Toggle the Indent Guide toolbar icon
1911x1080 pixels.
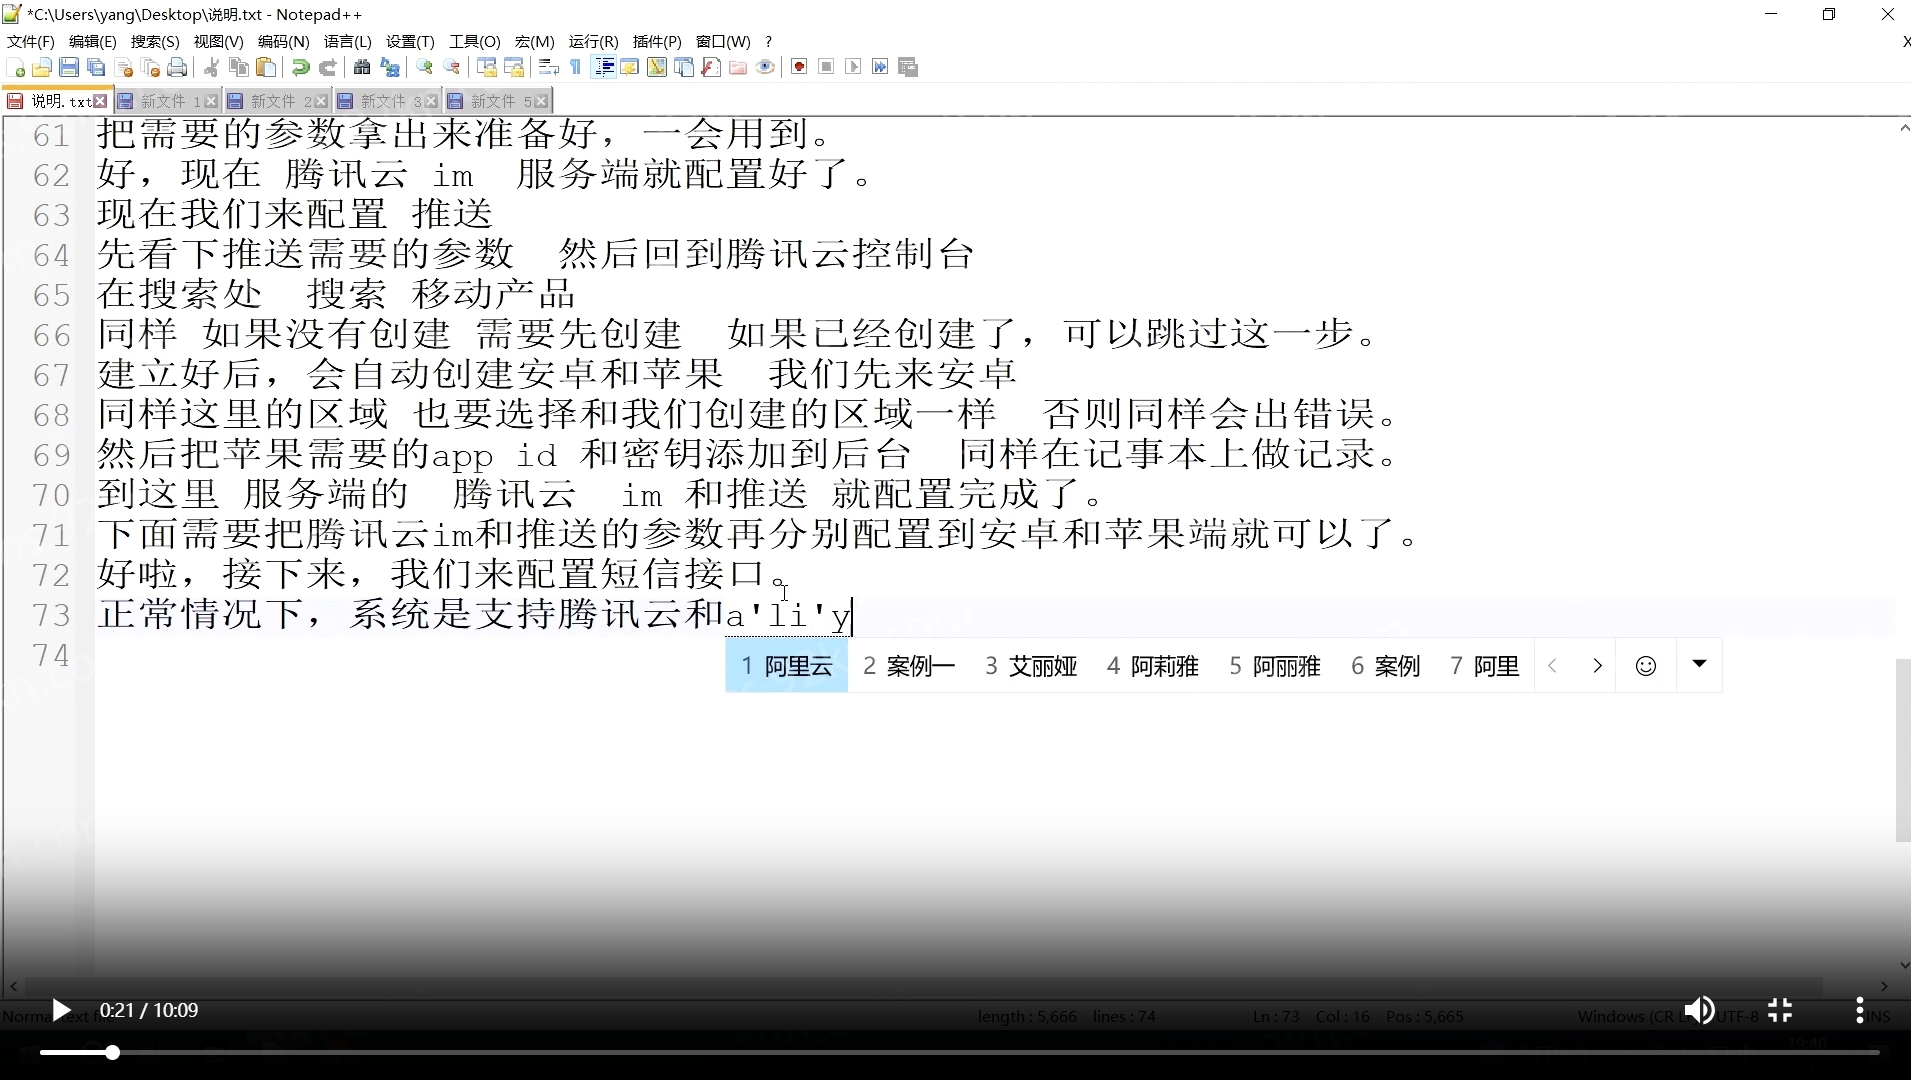coord(604,67)
